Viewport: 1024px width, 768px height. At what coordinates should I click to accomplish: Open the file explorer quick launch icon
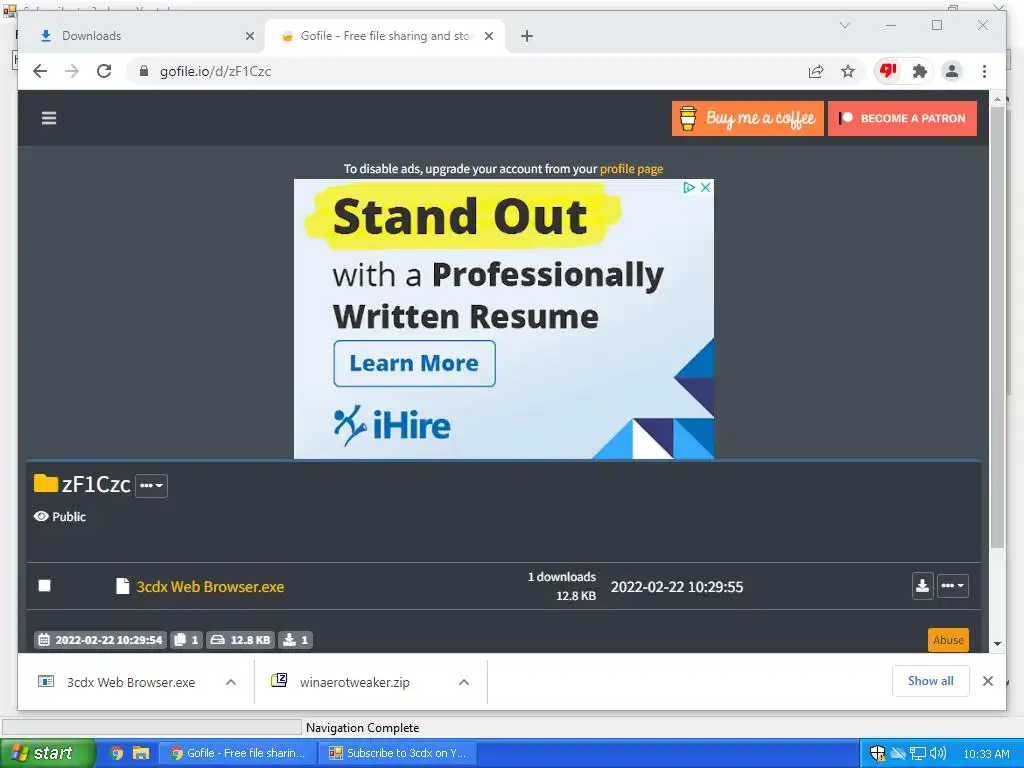(x=141, y=753)
